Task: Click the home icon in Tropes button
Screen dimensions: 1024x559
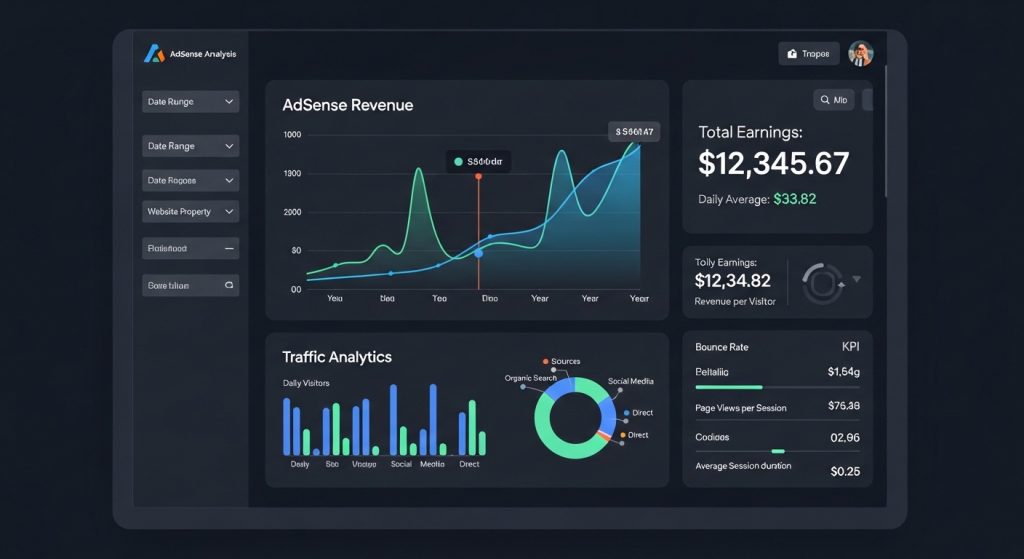Action: [x=792, y=54]
